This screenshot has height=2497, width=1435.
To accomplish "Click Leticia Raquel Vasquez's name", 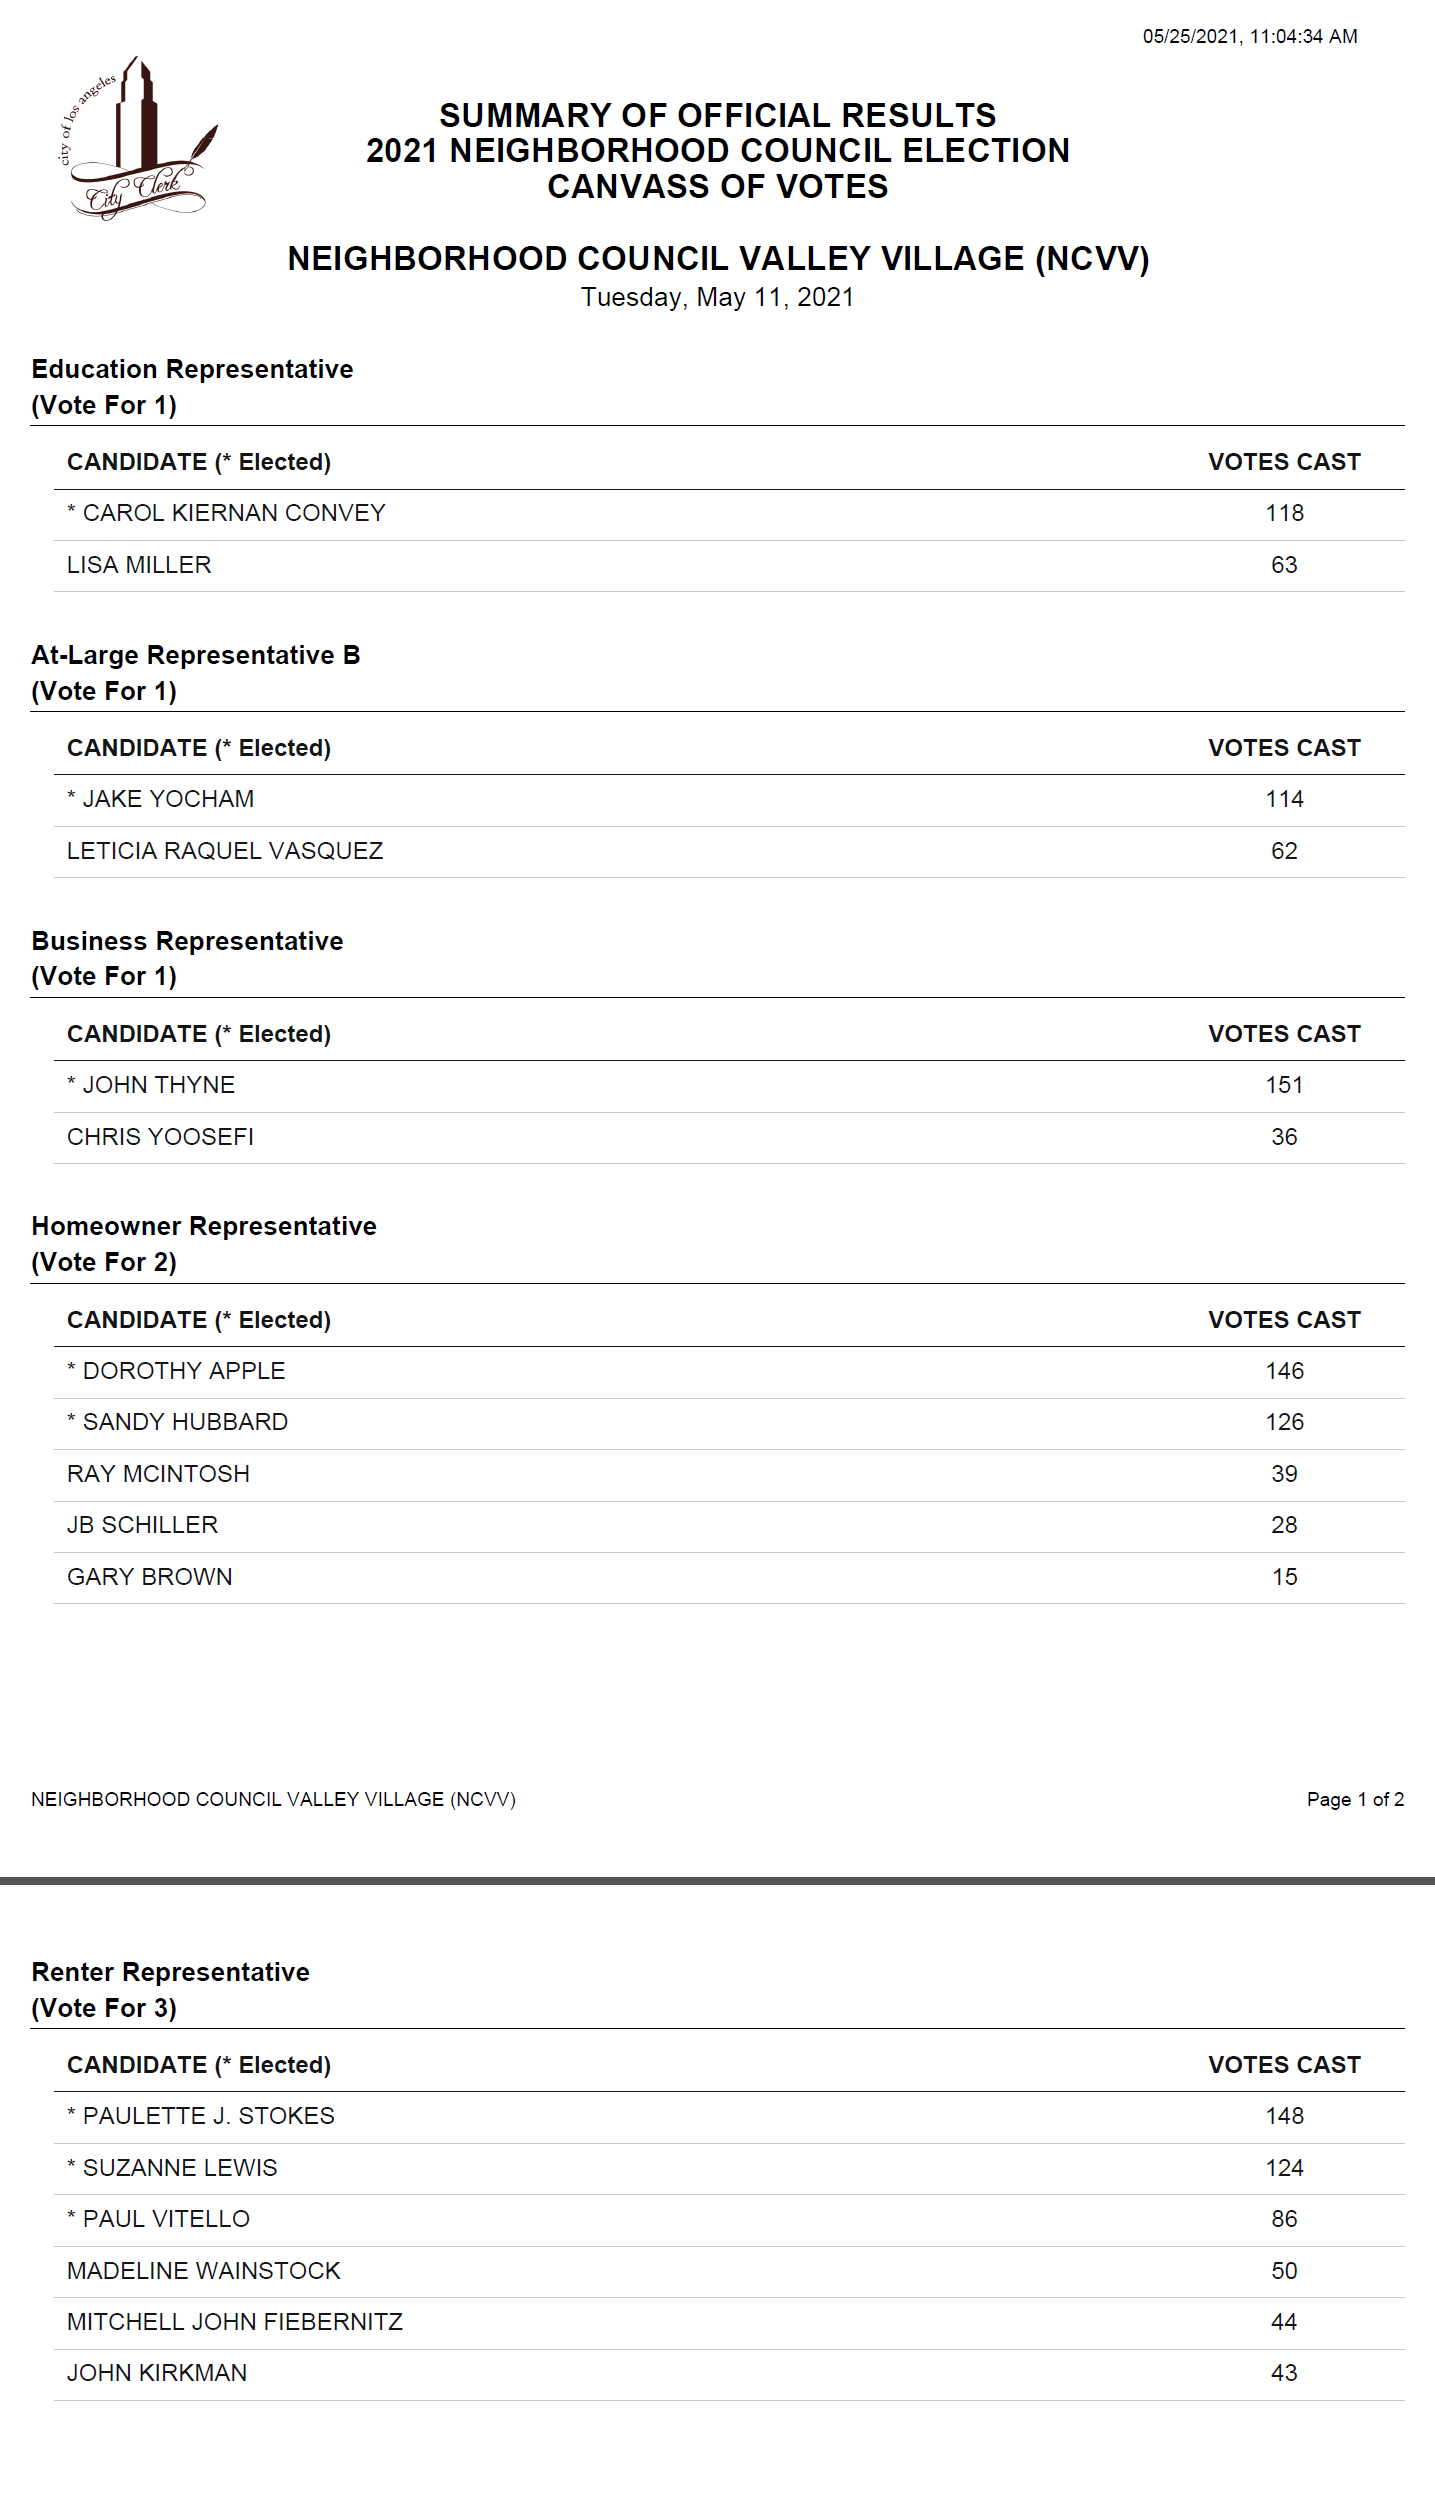I will (x=225, y=851).
